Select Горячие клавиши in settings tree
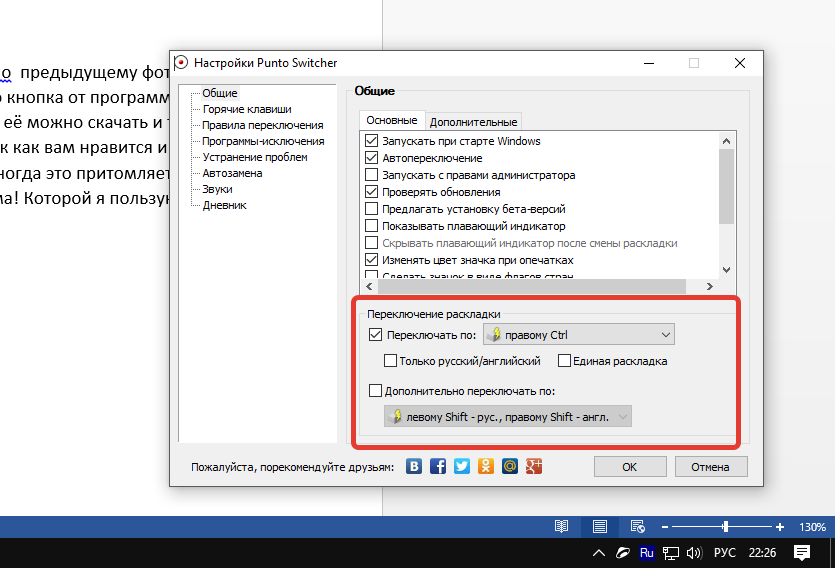This screenshot has width=835, height=568. coord(247,109)
